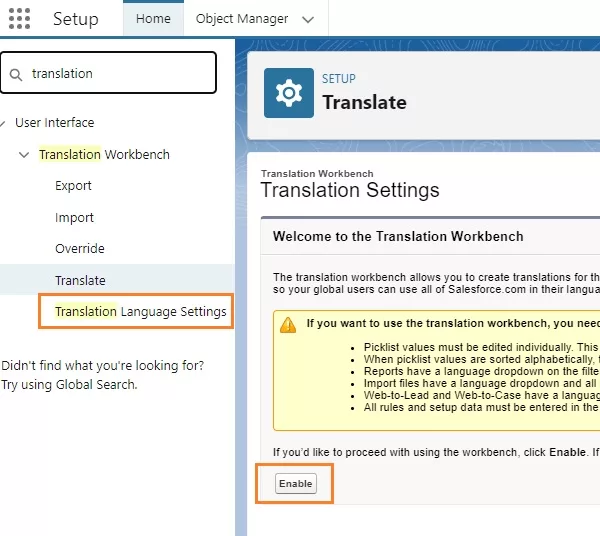Viewport: 600px width, 536px height.
Task: Select the Export item under Translation Workbench
Action: [73, 186]
